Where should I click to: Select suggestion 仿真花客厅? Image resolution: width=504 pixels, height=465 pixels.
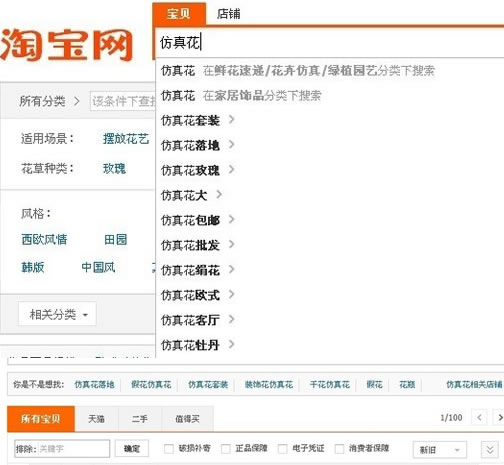[x=190, y=320]
